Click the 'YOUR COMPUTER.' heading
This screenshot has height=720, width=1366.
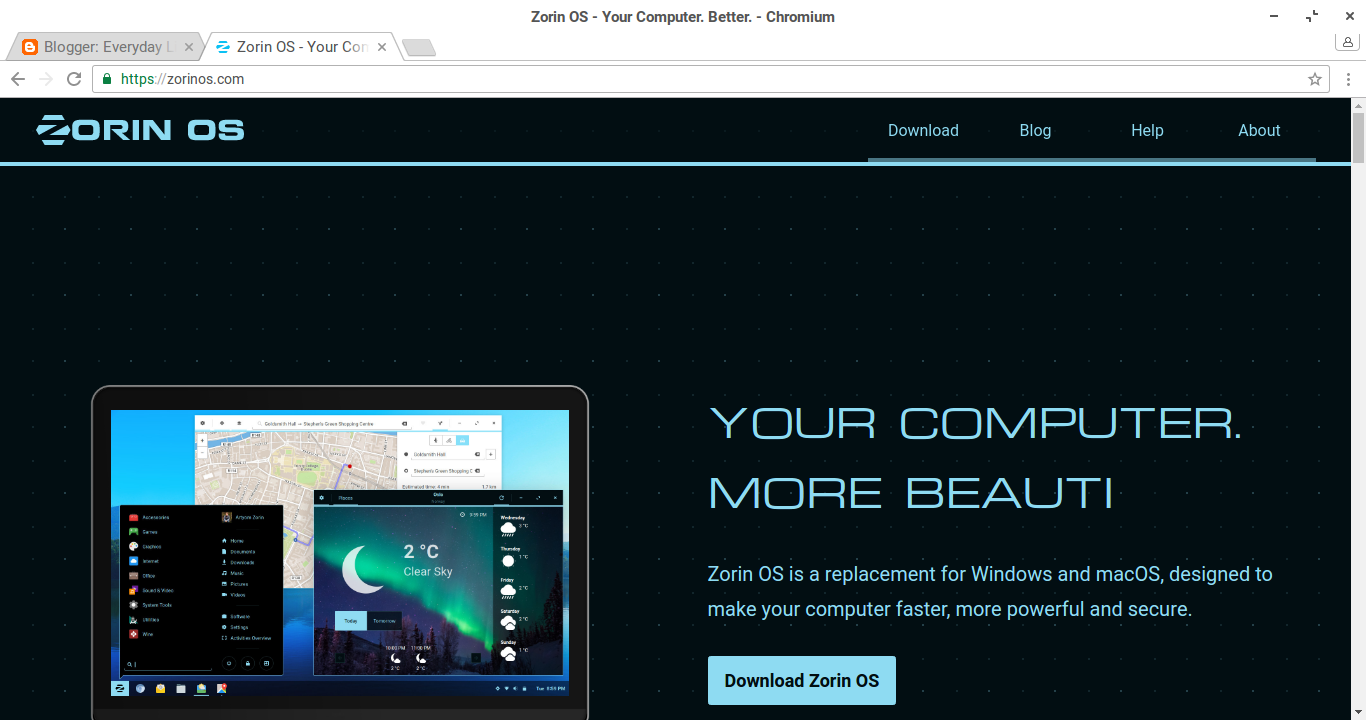tap(976, 424)
